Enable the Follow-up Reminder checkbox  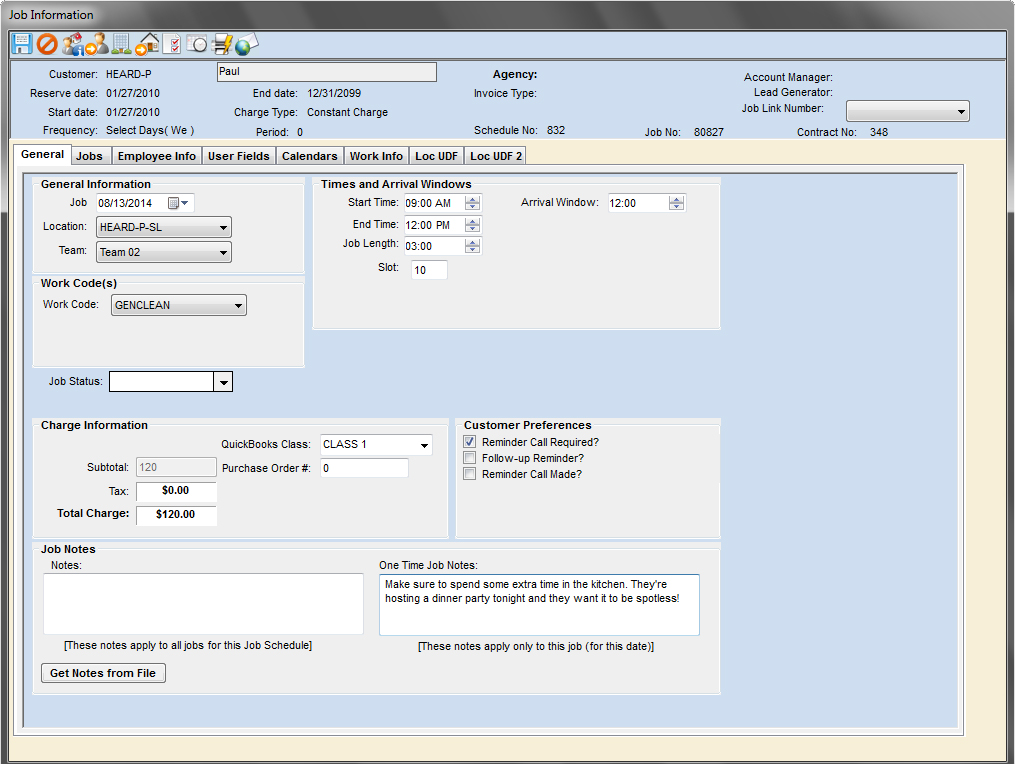pyautogui.click(x=470, y=458)
